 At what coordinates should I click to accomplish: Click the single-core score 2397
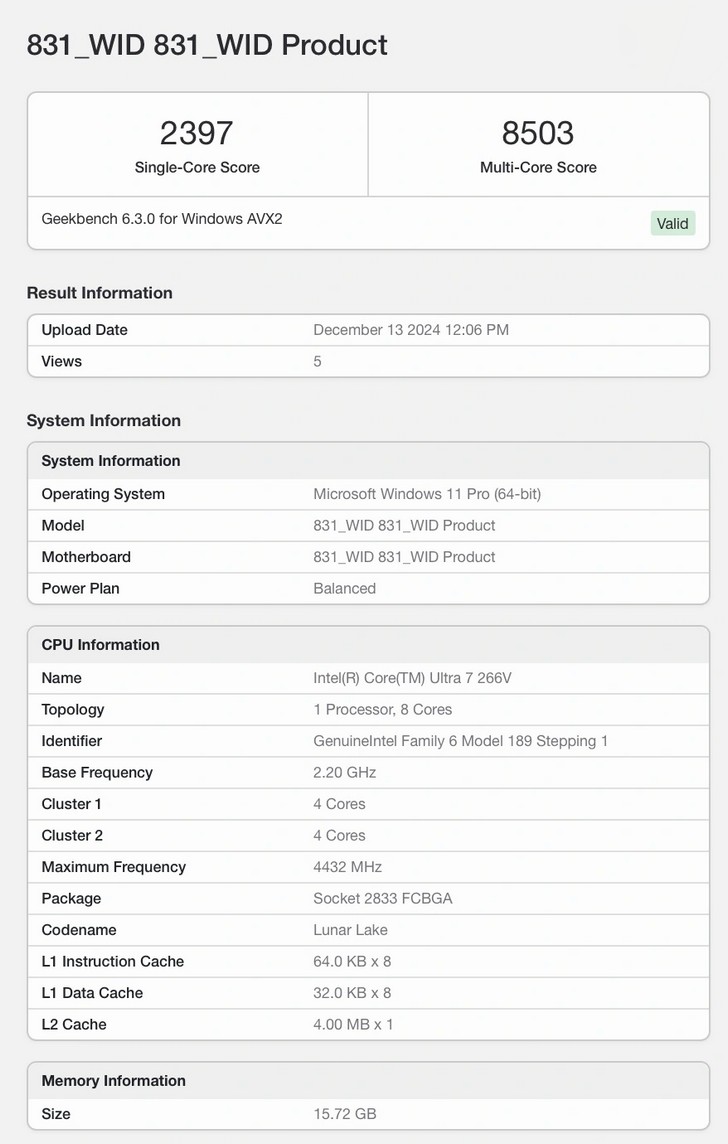(197, 133)
